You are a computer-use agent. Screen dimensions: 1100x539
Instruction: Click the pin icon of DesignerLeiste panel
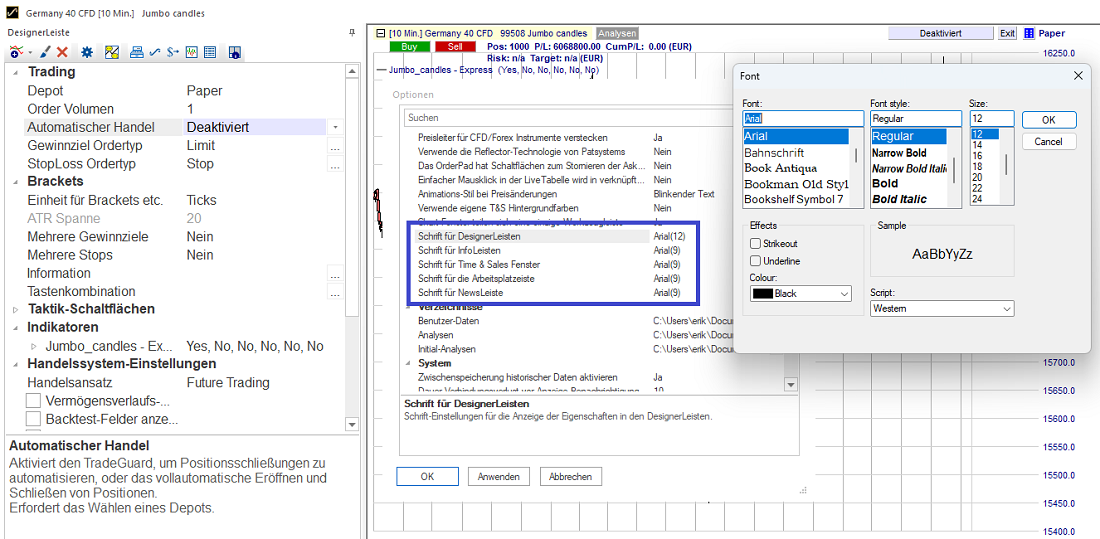coord(352,32)
